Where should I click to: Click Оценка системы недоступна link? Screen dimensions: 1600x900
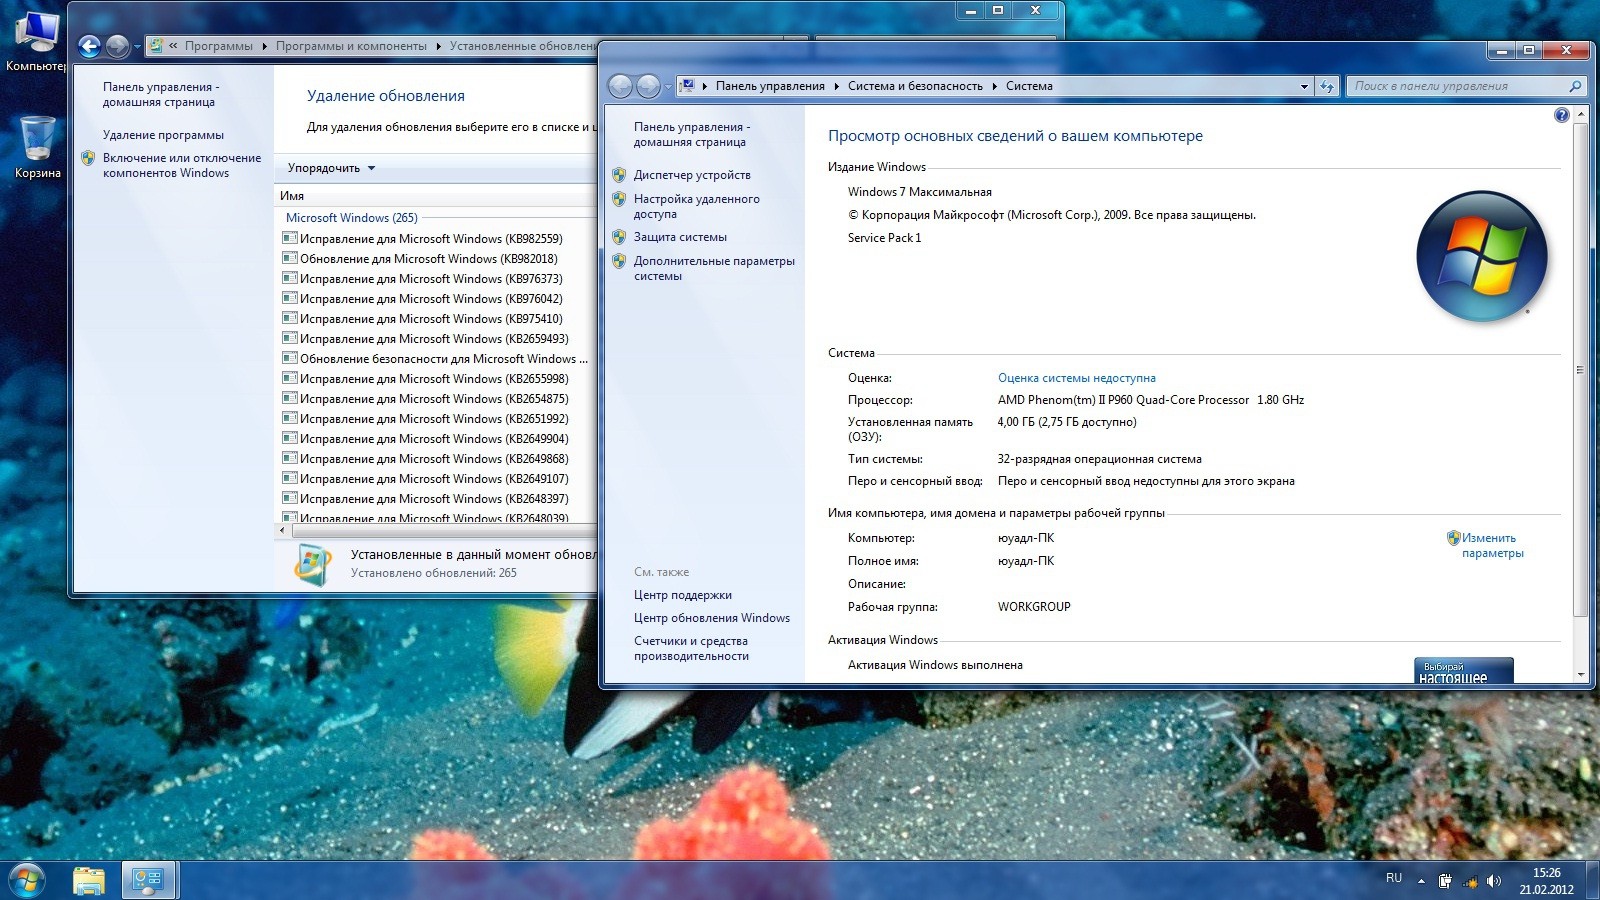tap(1077, 378)
